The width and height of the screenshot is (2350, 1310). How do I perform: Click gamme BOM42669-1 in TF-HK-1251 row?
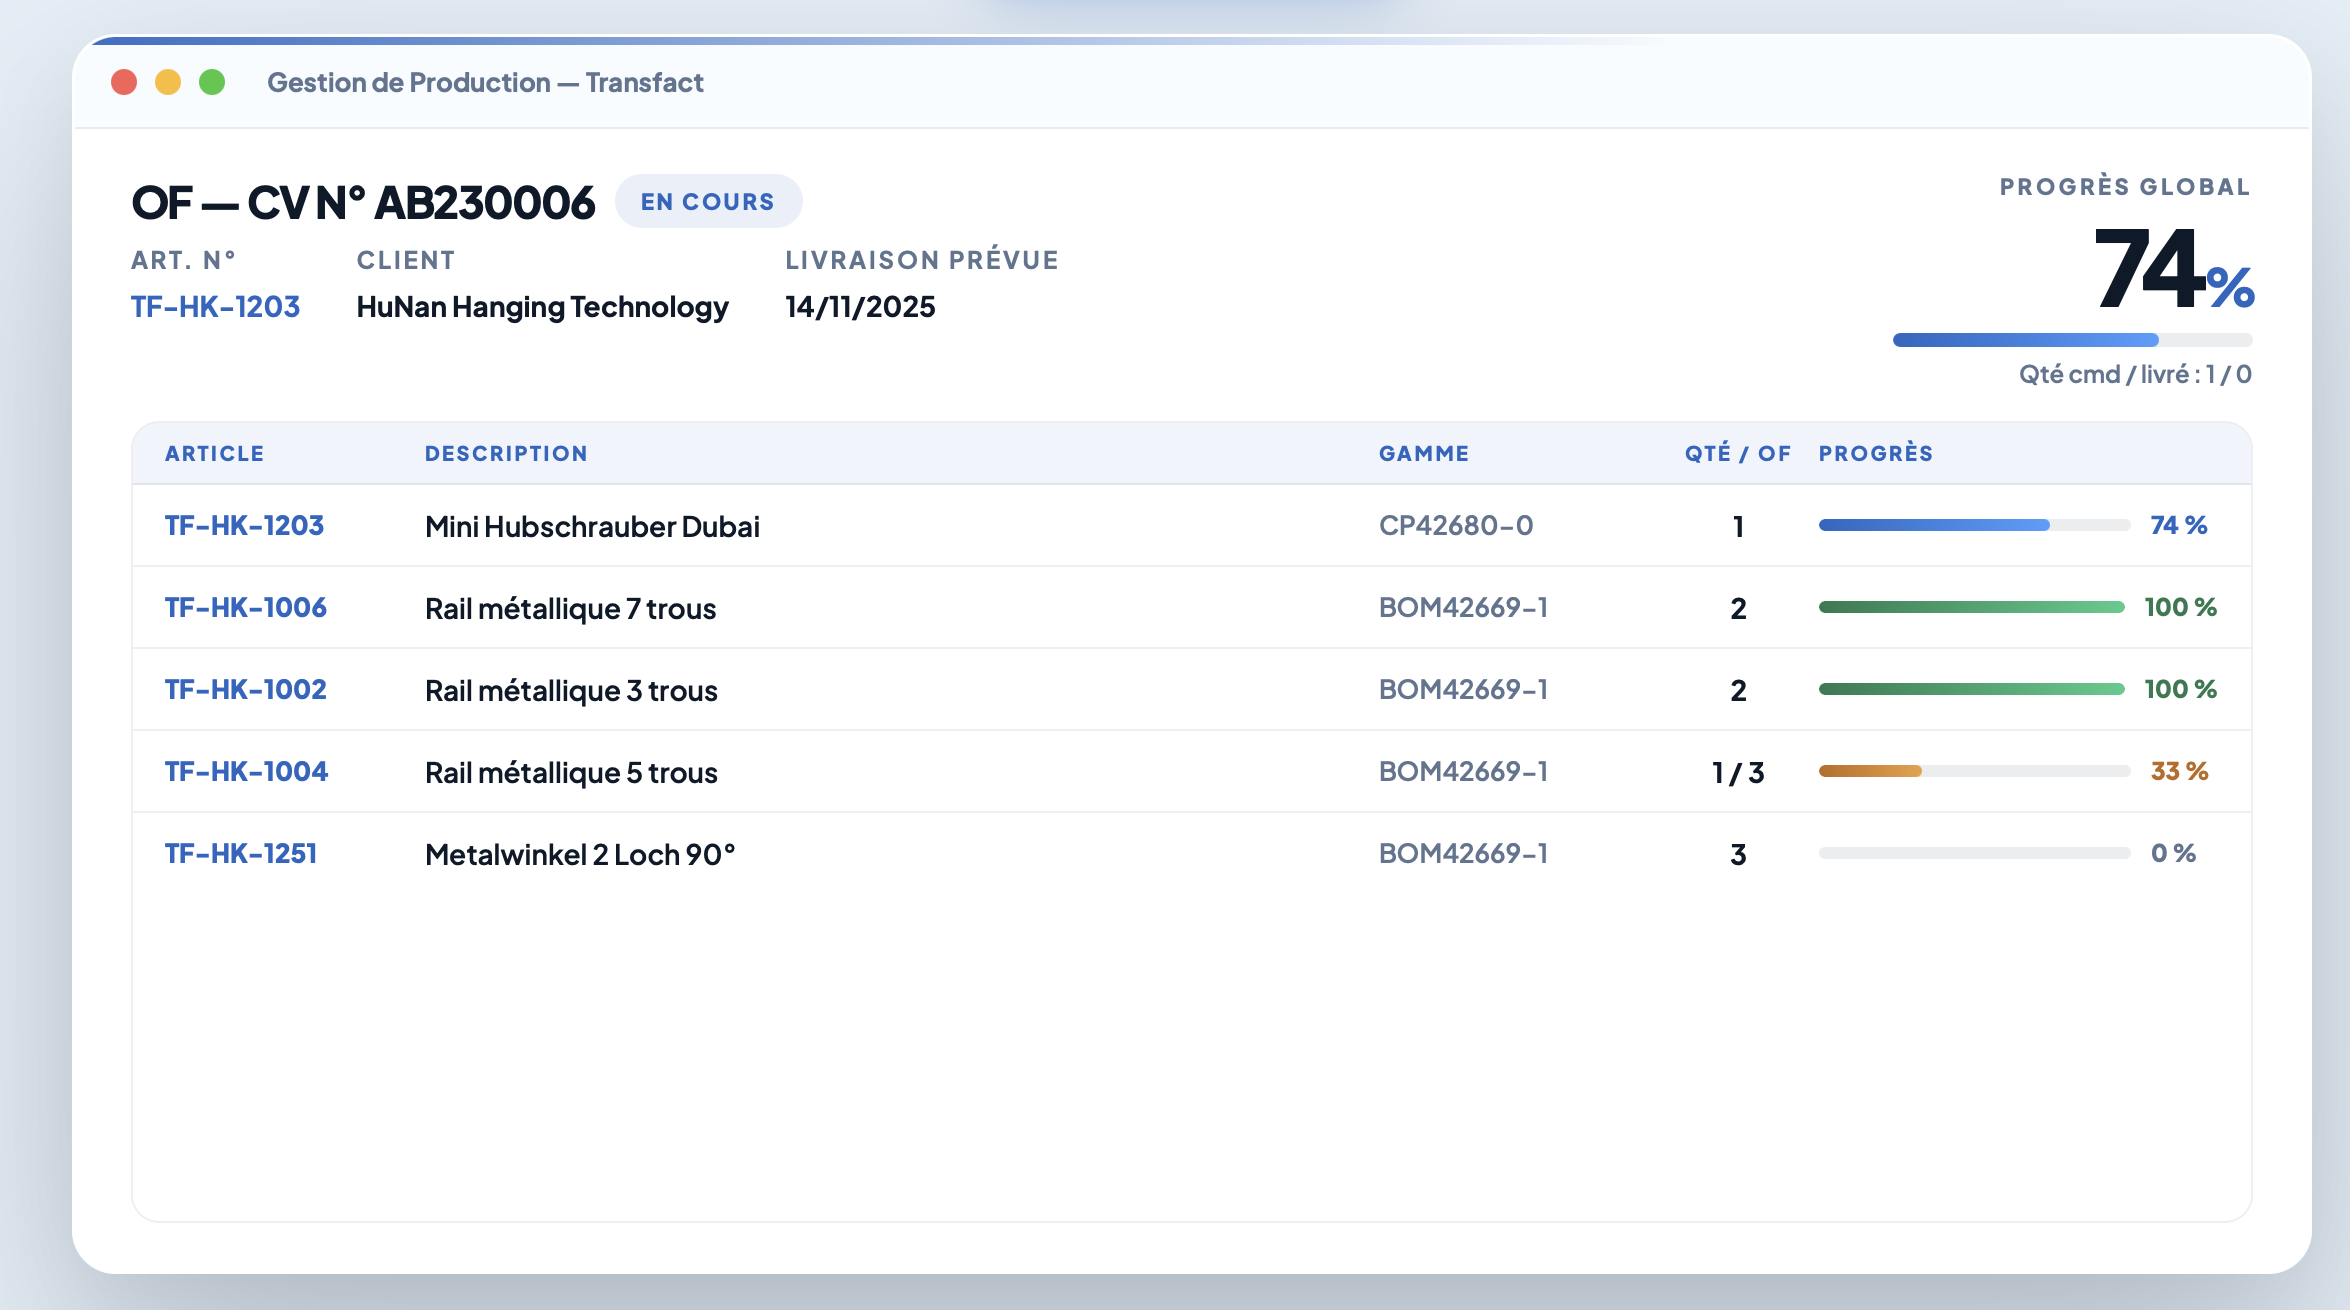coord(1463,853)
